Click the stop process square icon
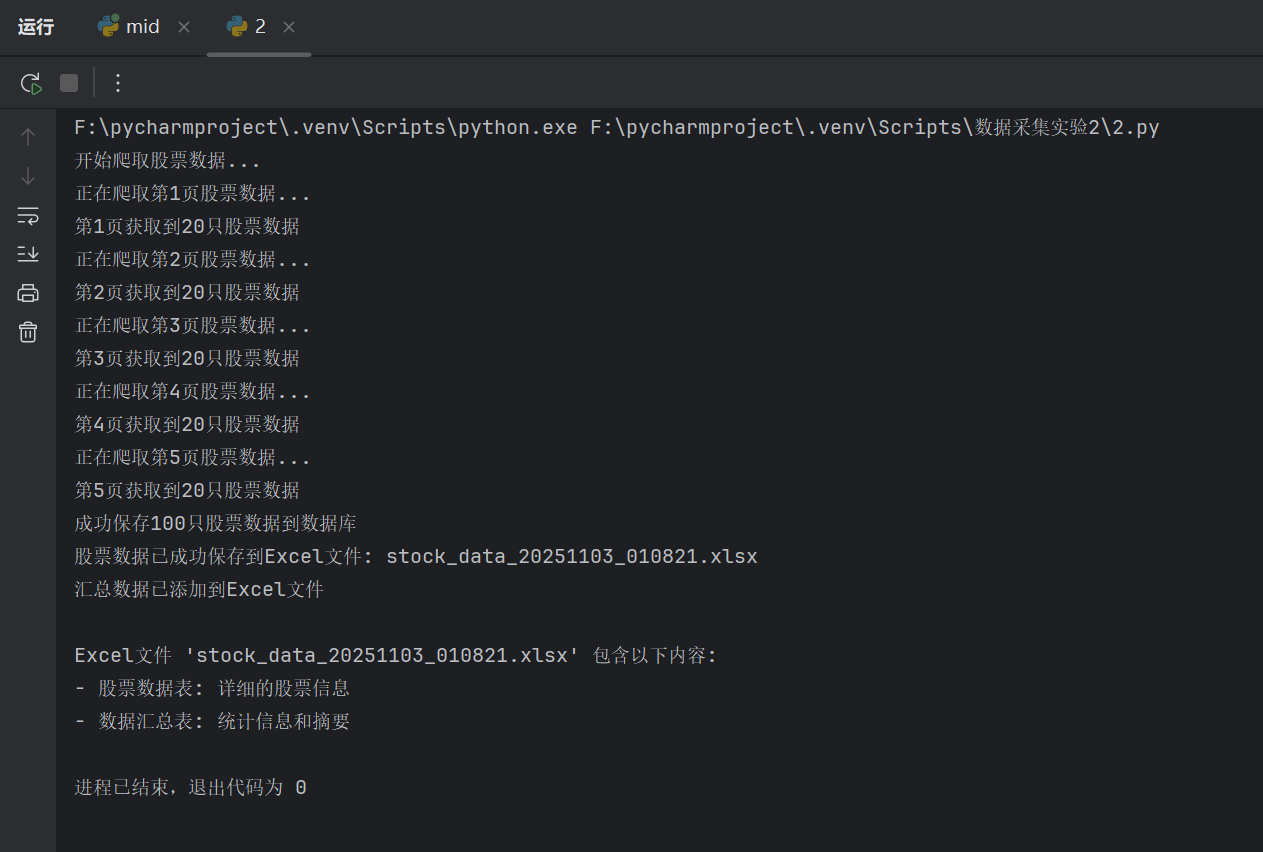The width and height of the screenshot is (1263, 852). tap(69, 83)
